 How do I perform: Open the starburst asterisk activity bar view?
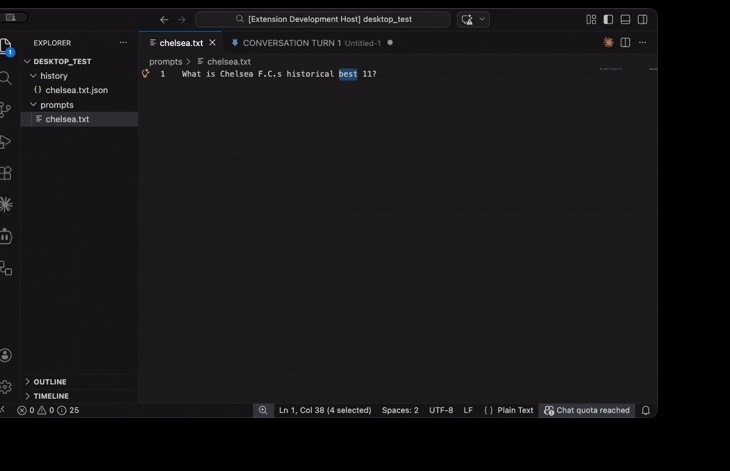6,205
